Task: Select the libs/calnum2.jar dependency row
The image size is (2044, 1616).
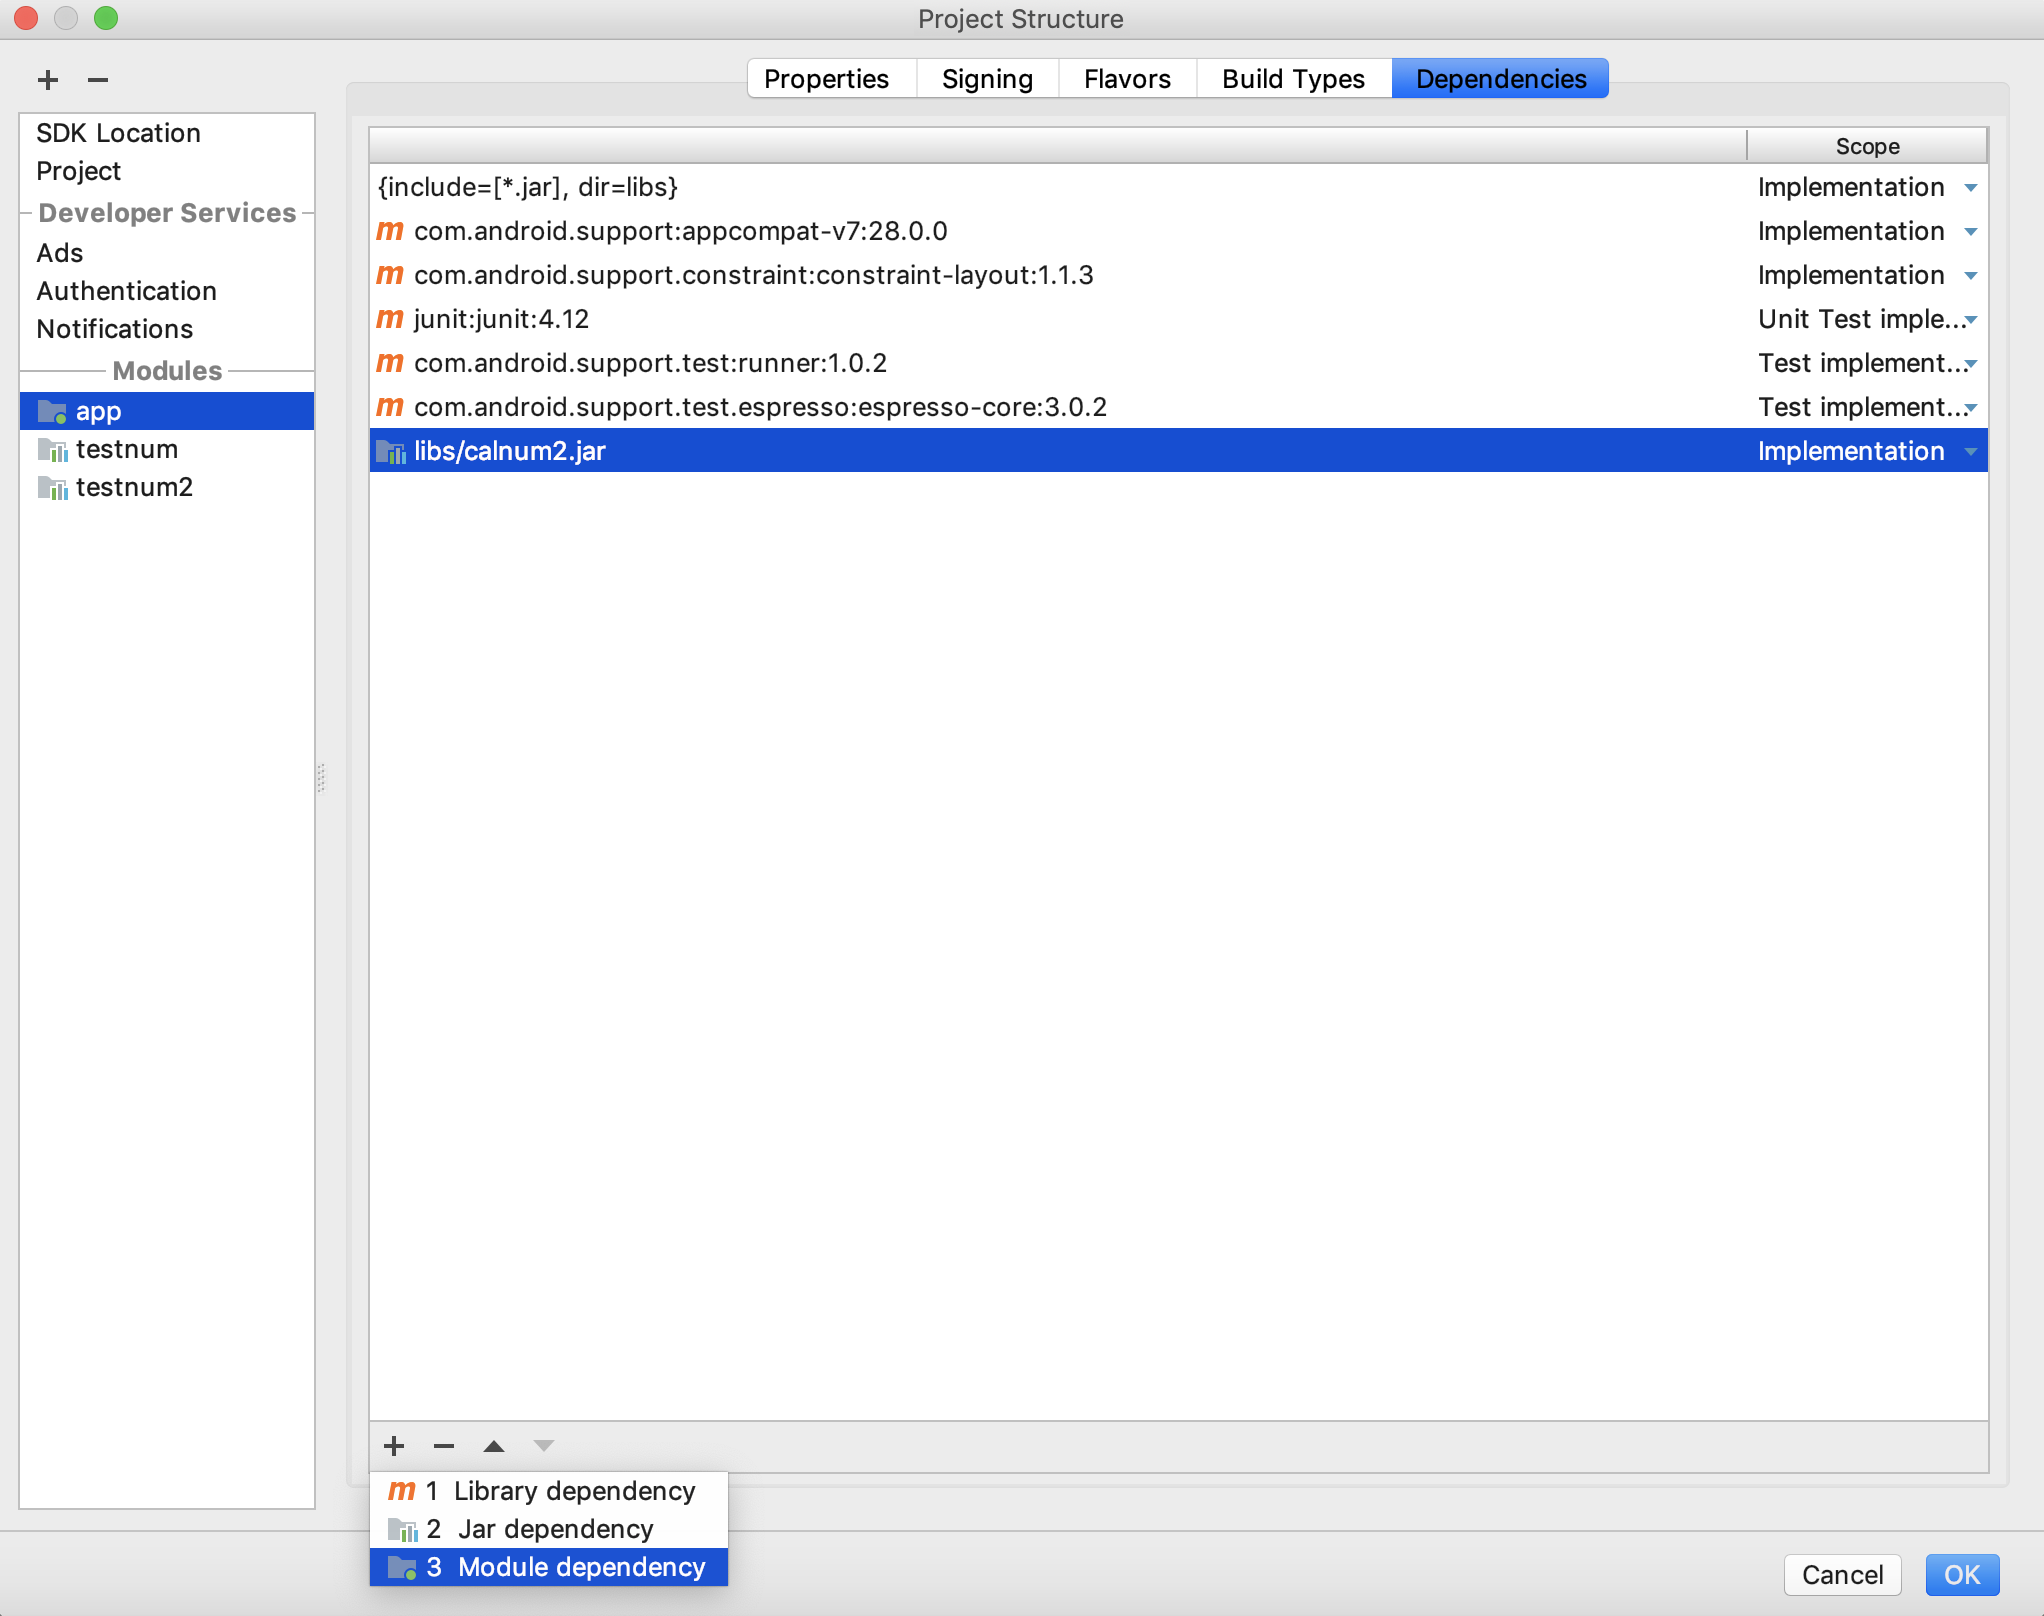Action: (1178, 451)
